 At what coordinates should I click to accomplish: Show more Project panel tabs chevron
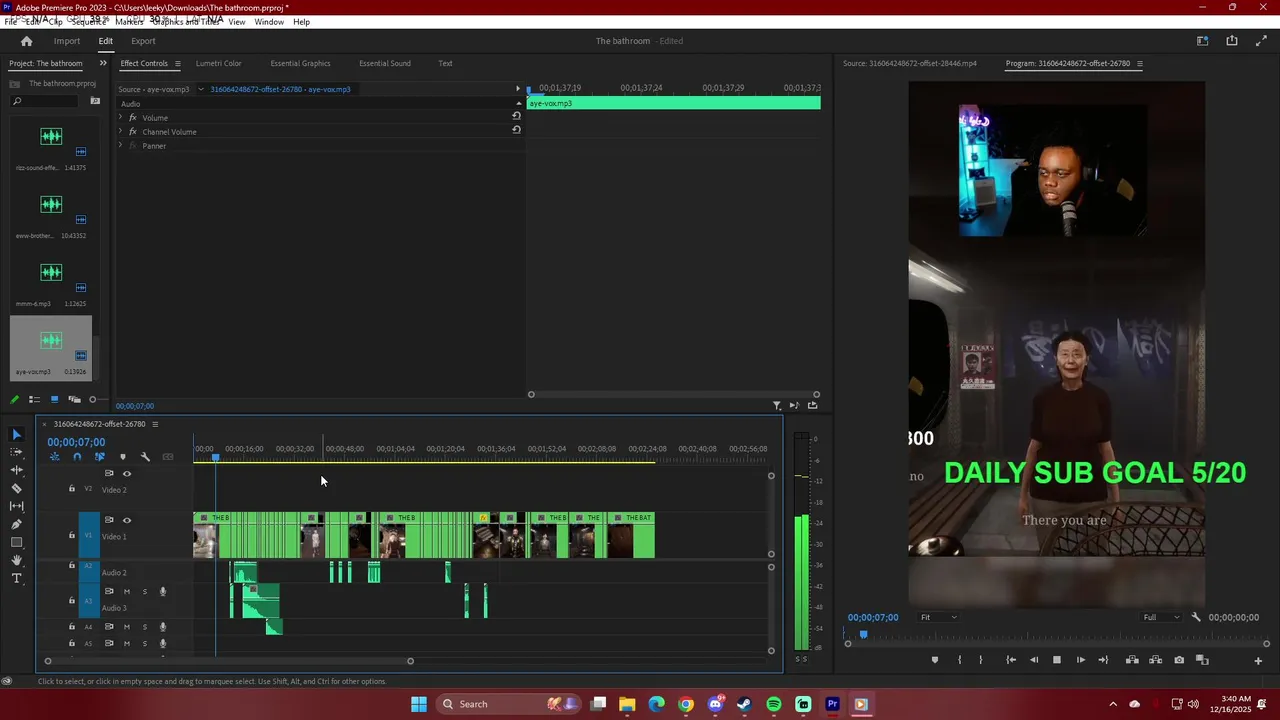(x=102, y=64)
